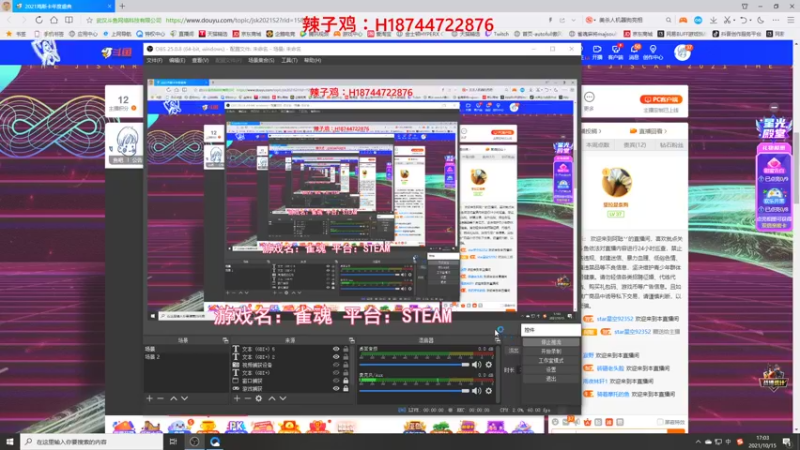This screenshot has width=800, height=450.
Task: Remove the selected source with the minus icon
Action: click(247, 398)
